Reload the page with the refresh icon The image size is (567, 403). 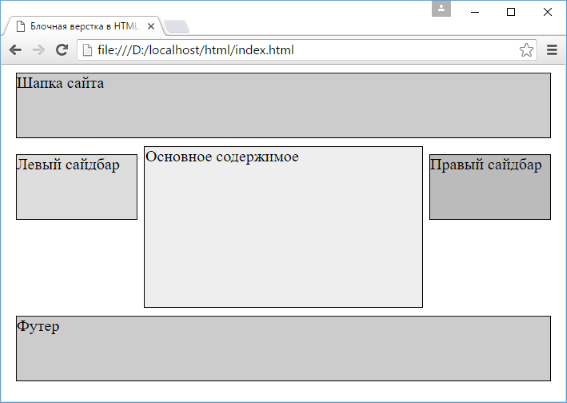pyautogui.click(x=62, y=50)
